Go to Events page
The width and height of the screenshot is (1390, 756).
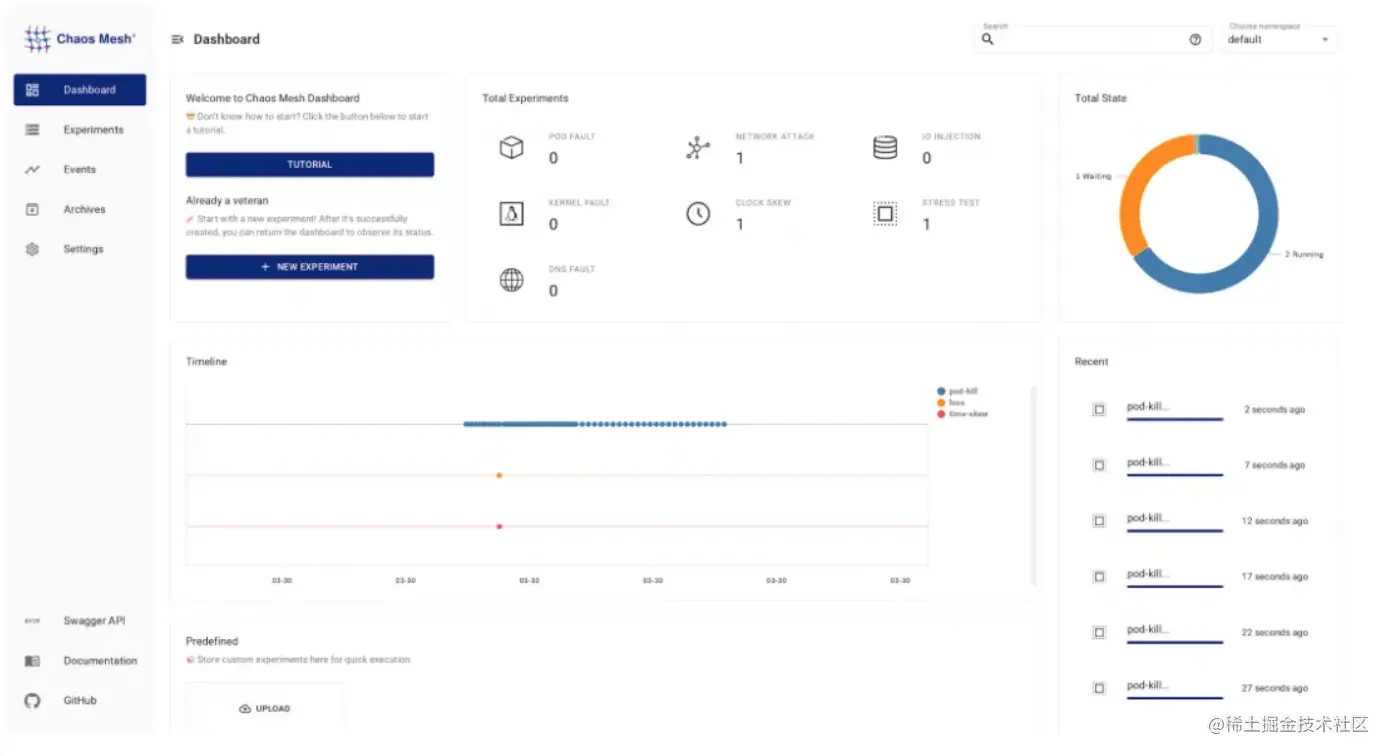click(80, 170)
